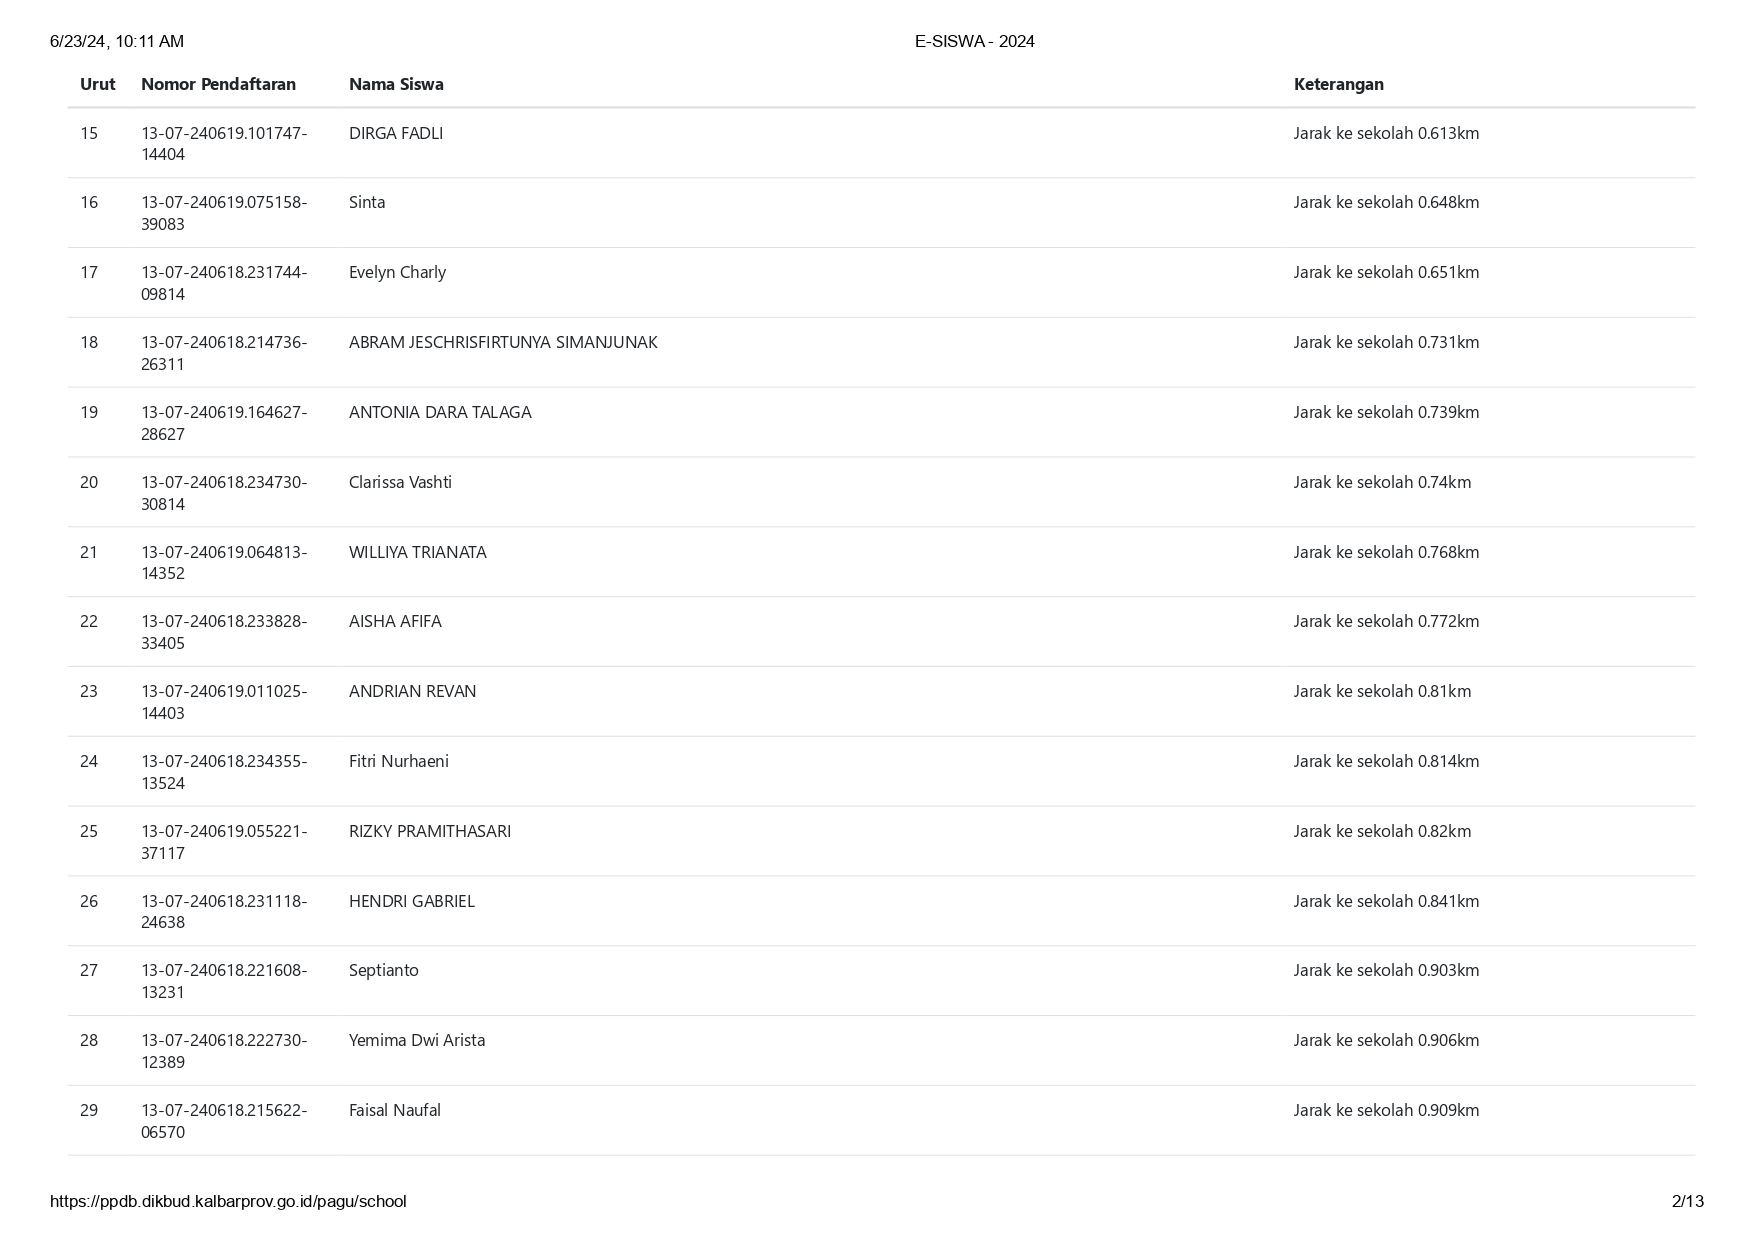Image resolution: width=1754 pixels, height=1240 pixels.
Task: Select the name Clarissa Vashti
Action: coord(400,482)
